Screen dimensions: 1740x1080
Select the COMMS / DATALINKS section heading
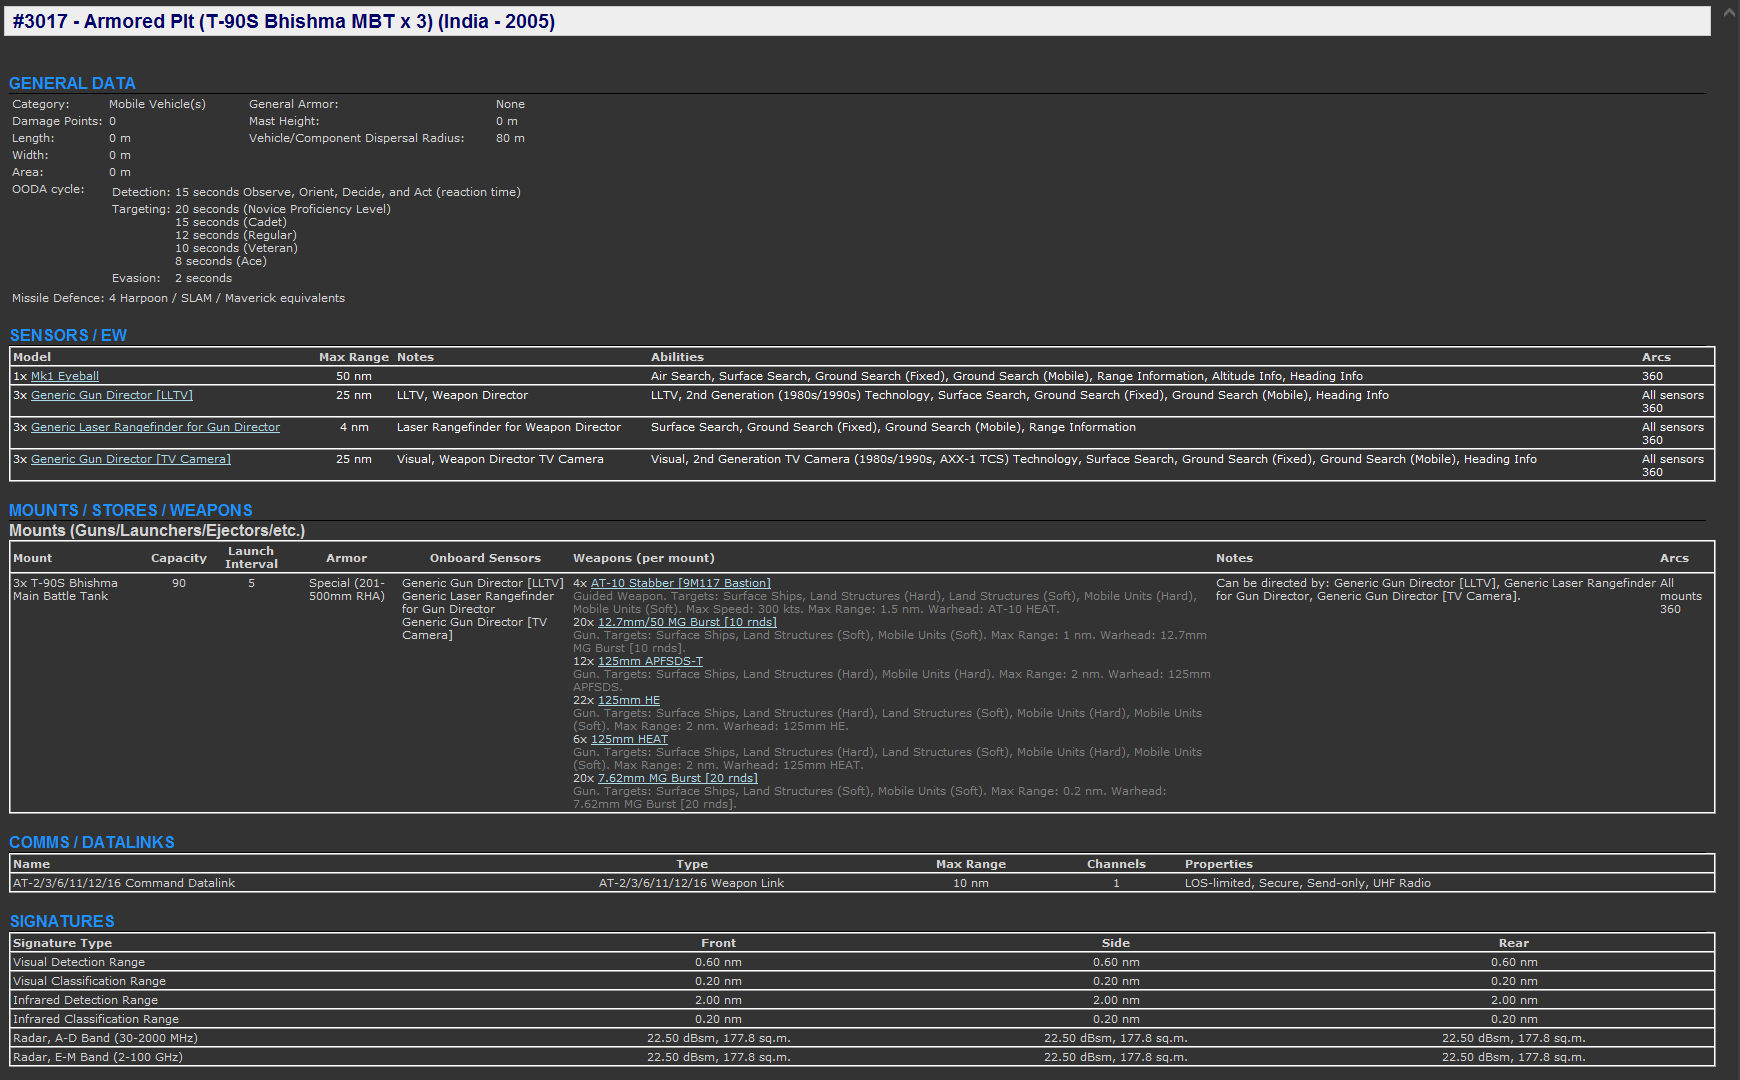(92, 842)
